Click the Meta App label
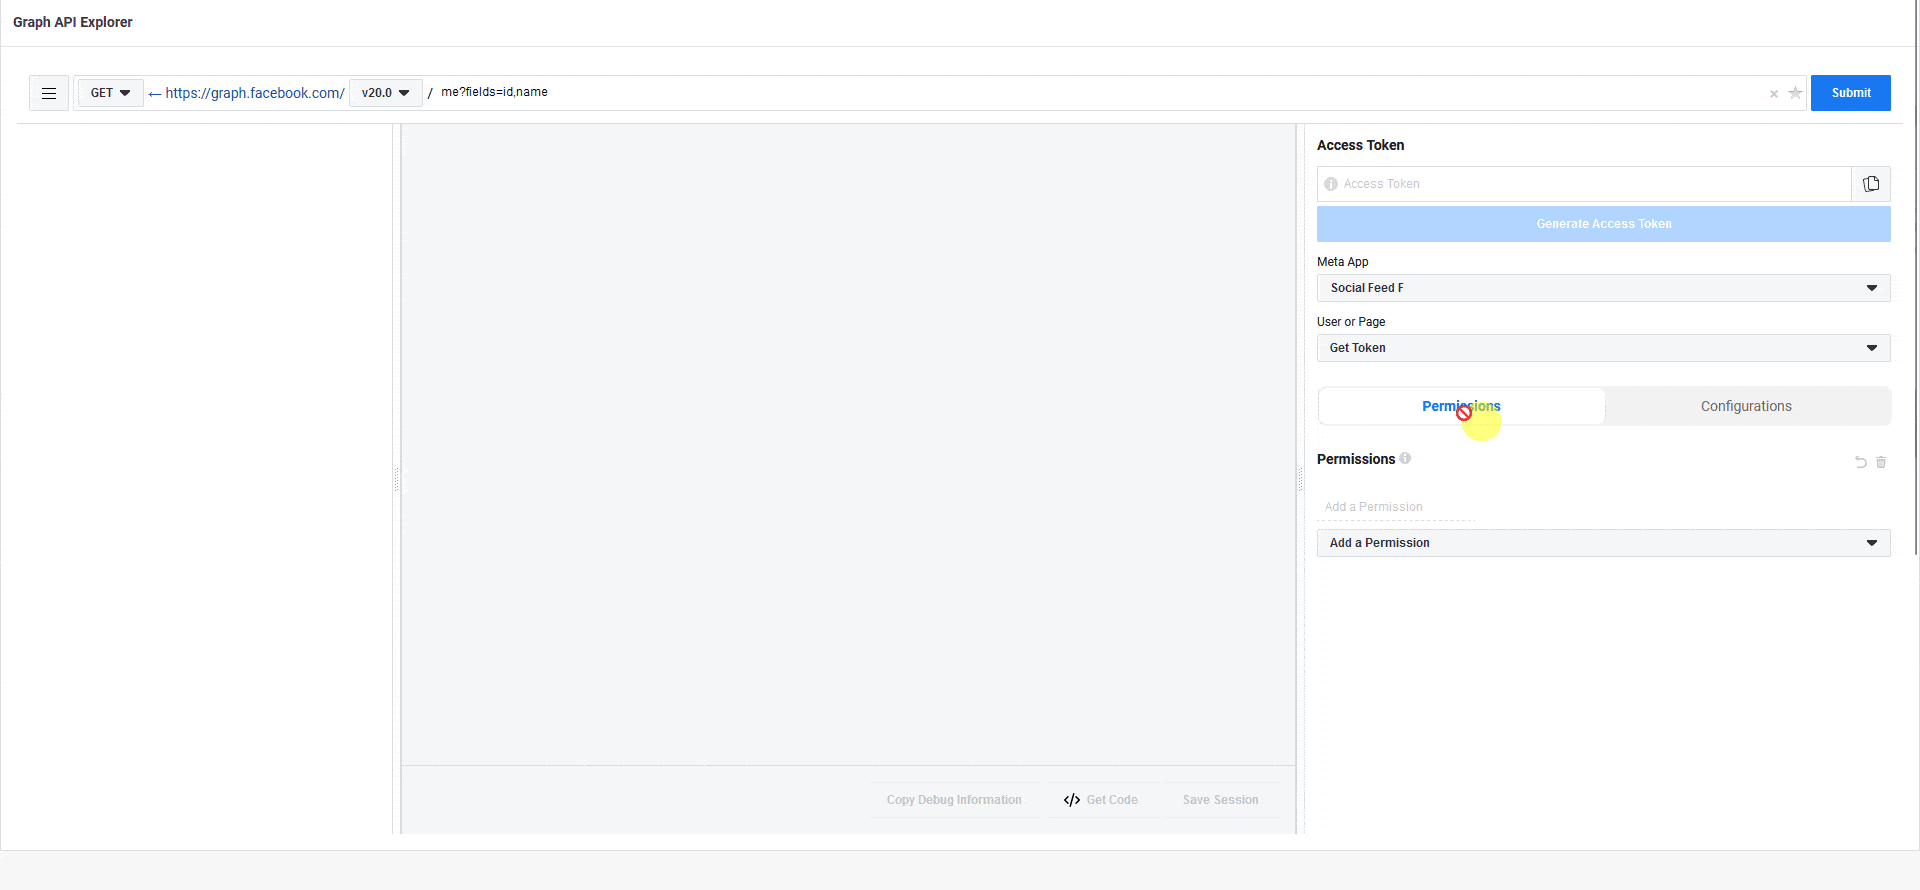Screen dimensions: 1920x890 pos(1342,262)
